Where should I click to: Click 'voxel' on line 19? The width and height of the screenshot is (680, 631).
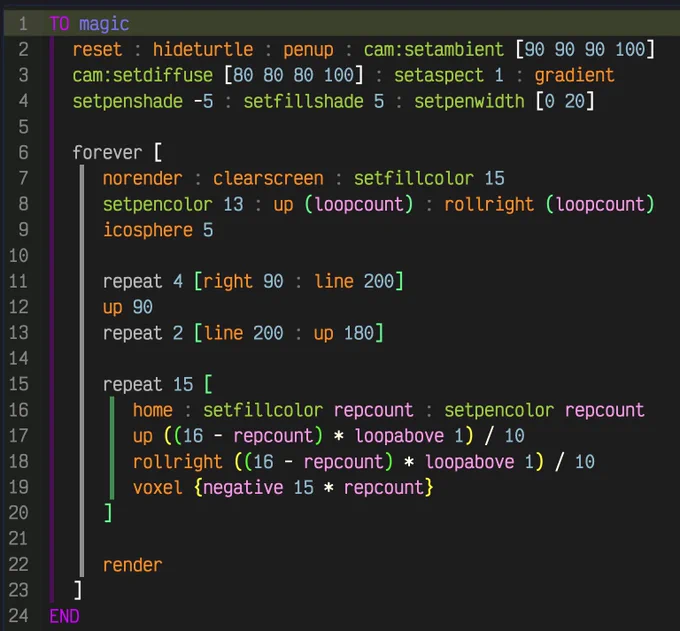click(x=157, y=487)
